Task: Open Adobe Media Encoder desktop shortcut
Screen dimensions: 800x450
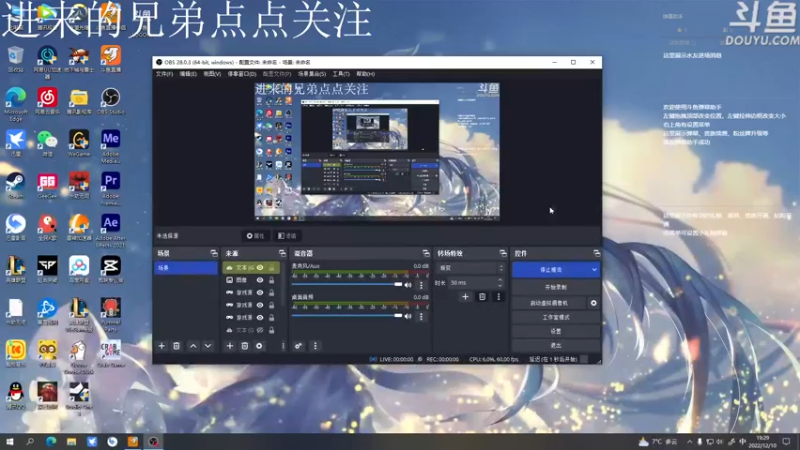Action: tap(111, 146)
